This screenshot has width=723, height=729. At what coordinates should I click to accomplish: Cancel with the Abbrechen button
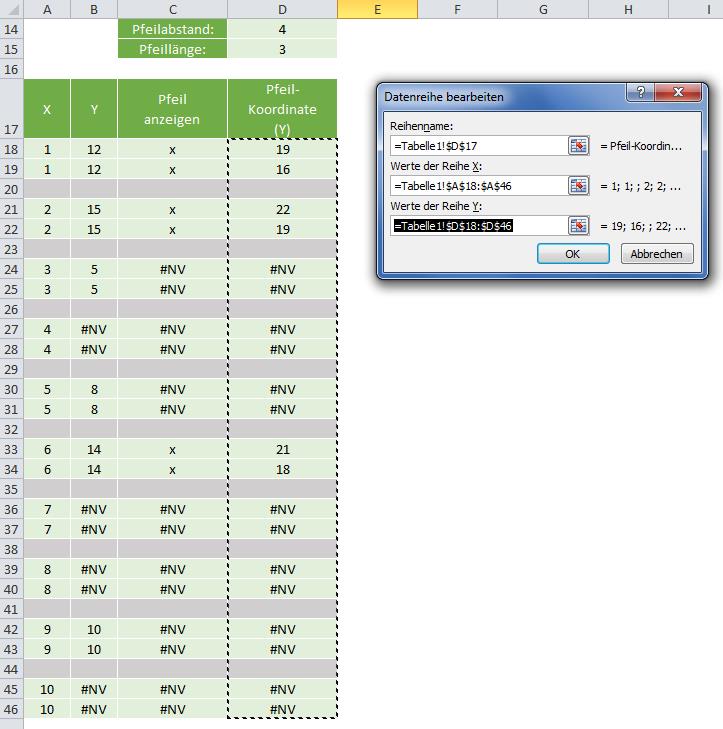(x=657, y=254)
